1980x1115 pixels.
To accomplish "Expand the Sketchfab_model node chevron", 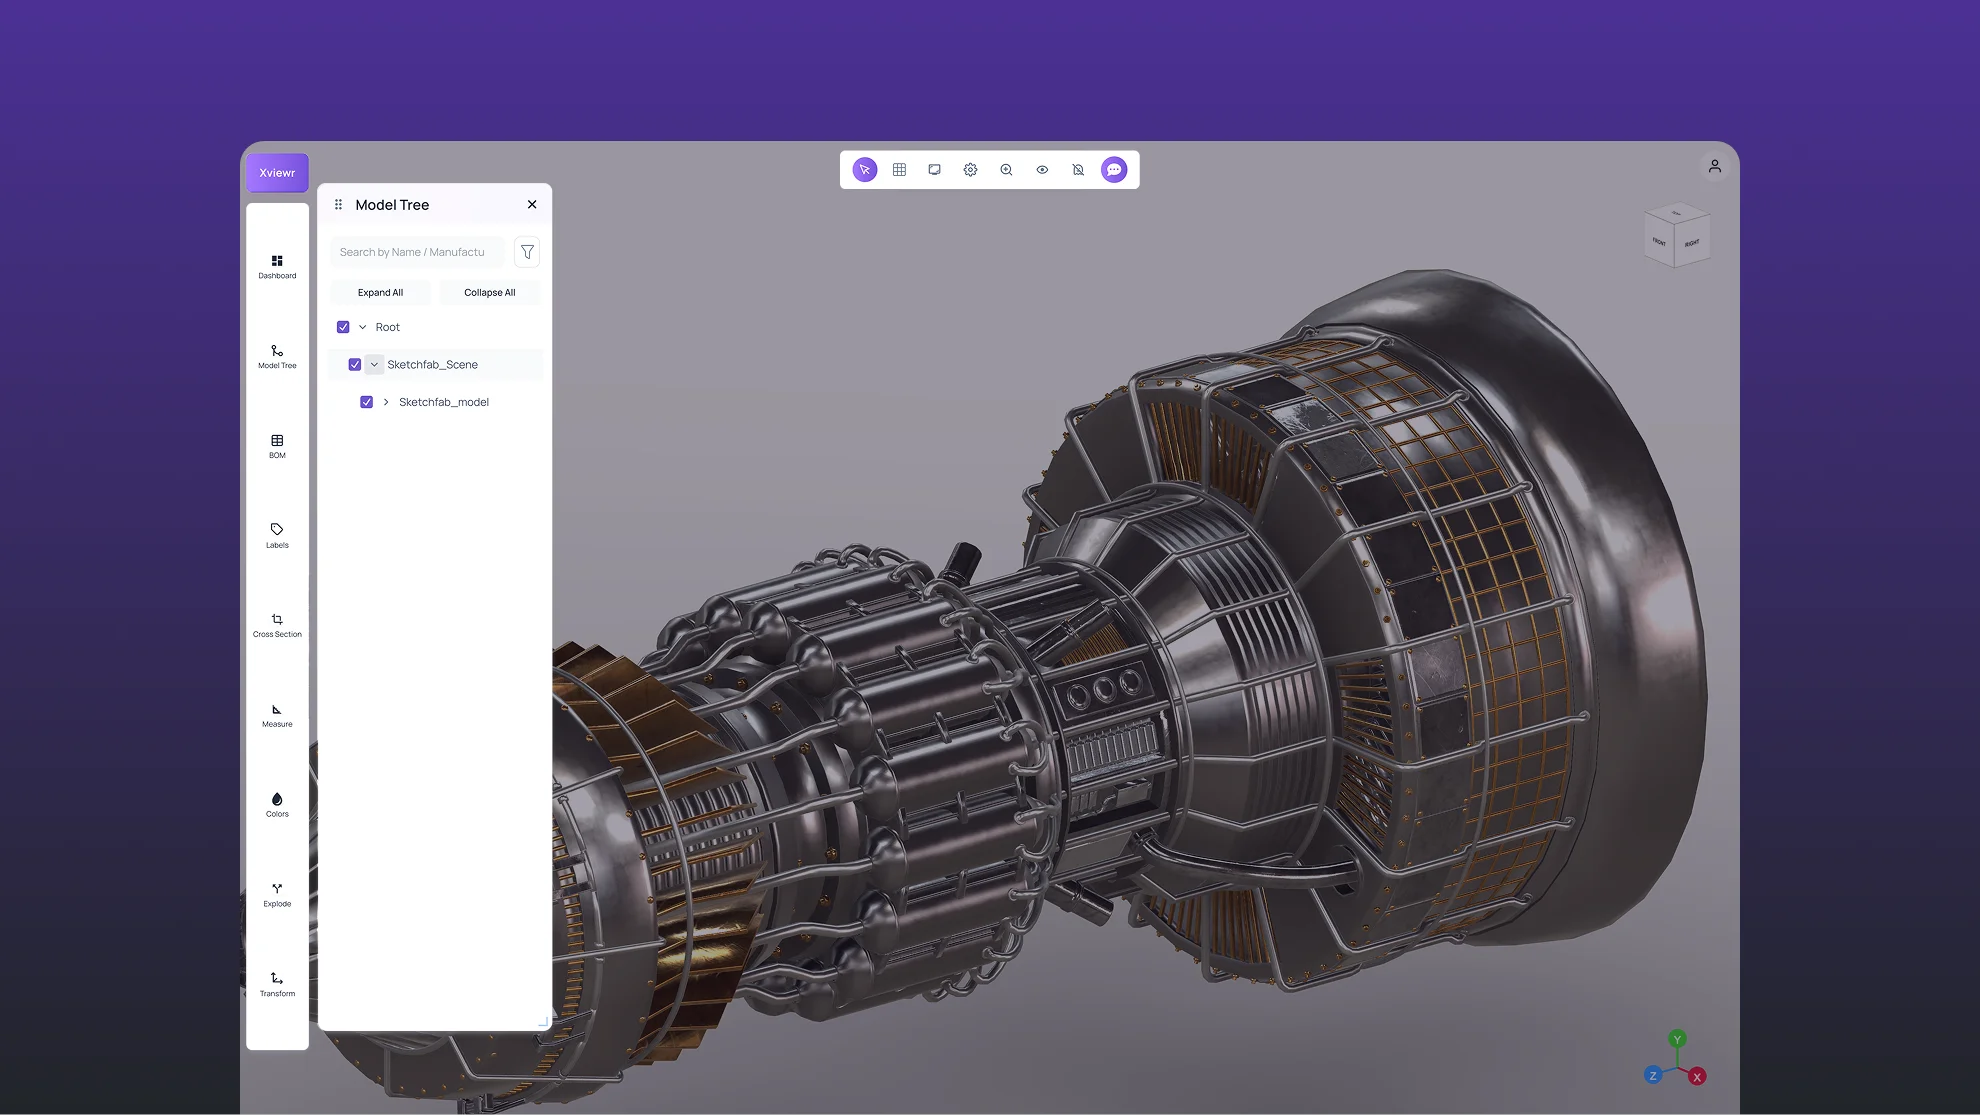I will coord(386,402).
